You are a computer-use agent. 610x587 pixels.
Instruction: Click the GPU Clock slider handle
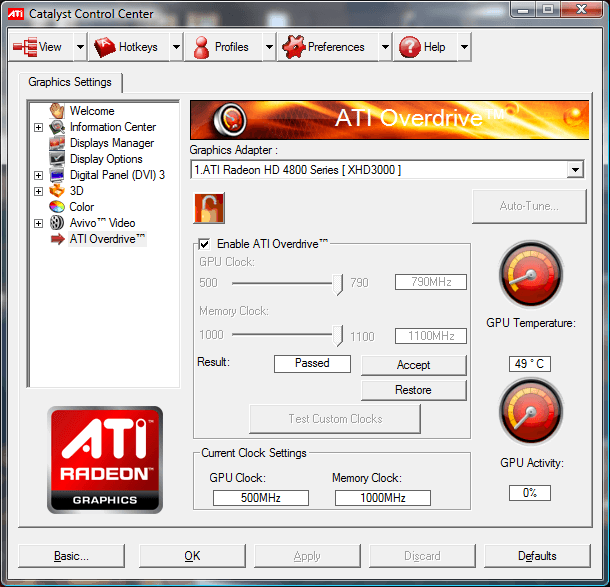(339, 284)
